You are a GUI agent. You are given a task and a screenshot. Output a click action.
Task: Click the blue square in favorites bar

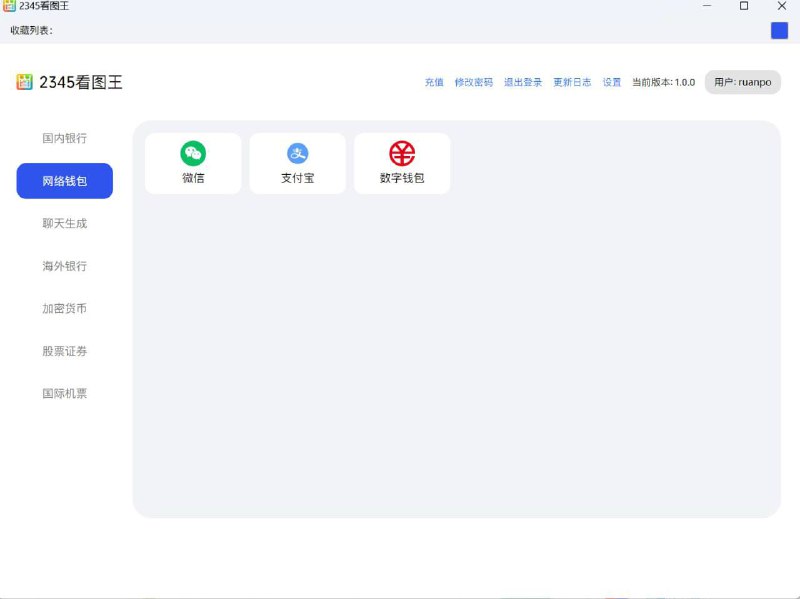(x=779, y=31)
